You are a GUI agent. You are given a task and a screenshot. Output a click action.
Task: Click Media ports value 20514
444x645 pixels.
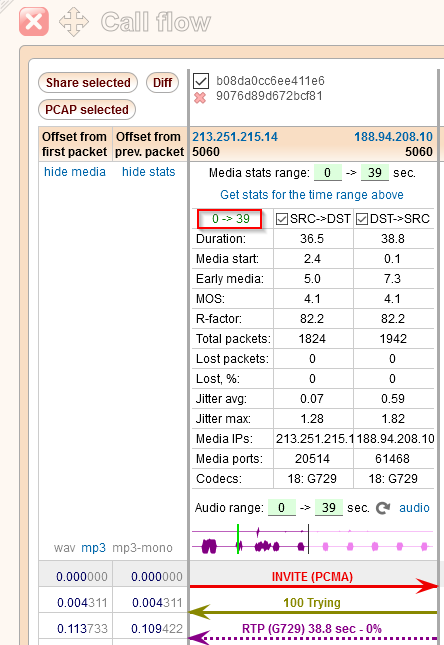click(x=312, y=459)
